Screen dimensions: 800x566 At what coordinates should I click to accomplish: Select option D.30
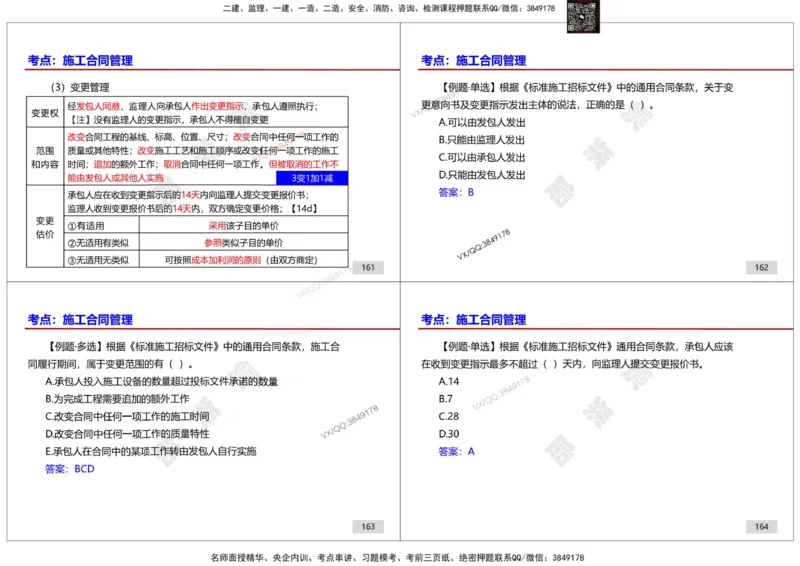pos(449,434)
